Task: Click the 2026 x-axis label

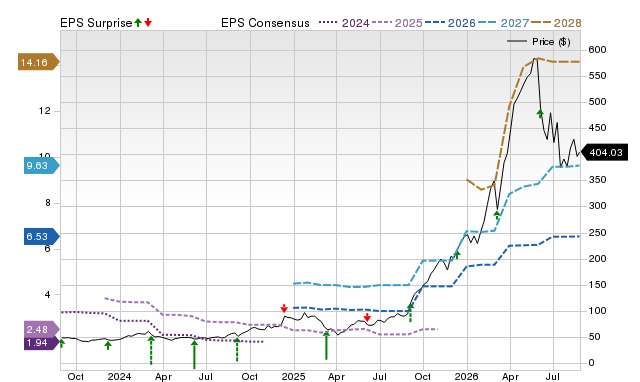Action: click(467, 376)
